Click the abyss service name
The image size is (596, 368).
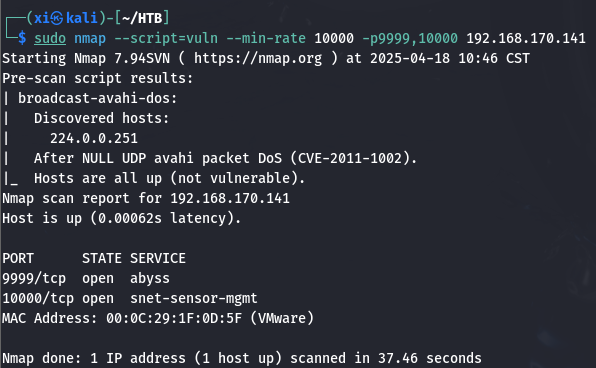click(150, 279)
